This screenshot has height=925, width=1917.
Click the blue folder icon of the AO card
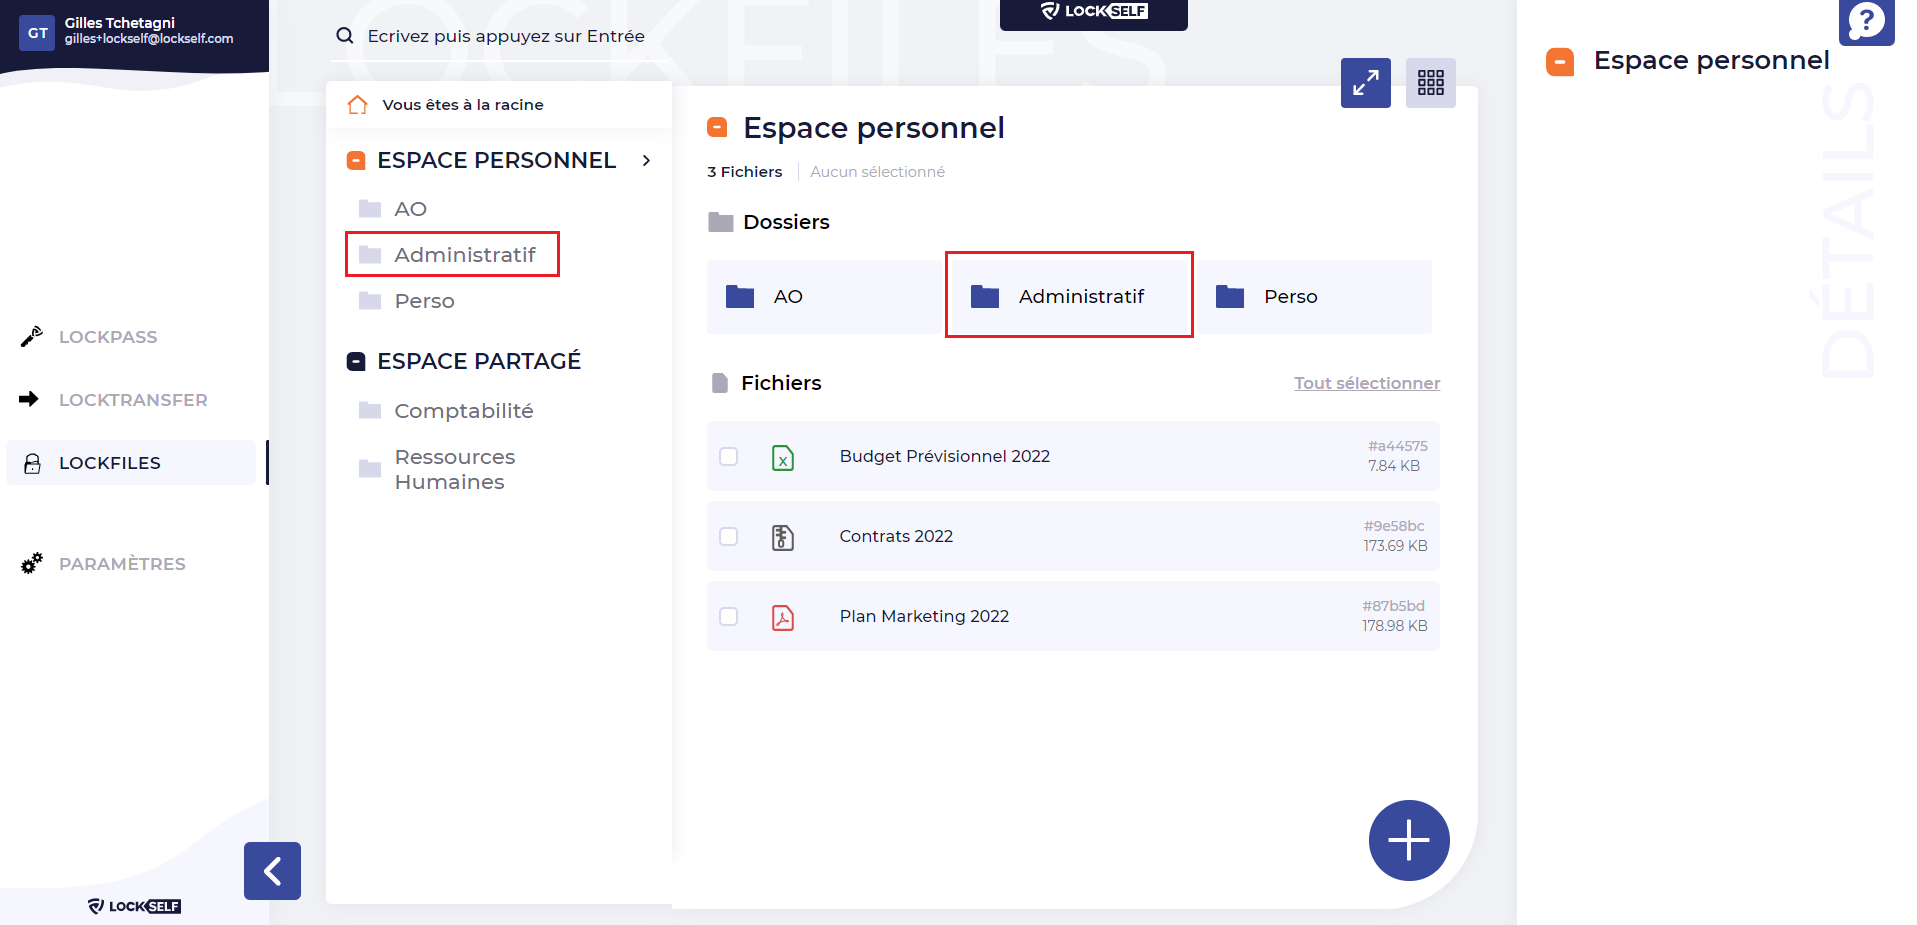[740, 296]
